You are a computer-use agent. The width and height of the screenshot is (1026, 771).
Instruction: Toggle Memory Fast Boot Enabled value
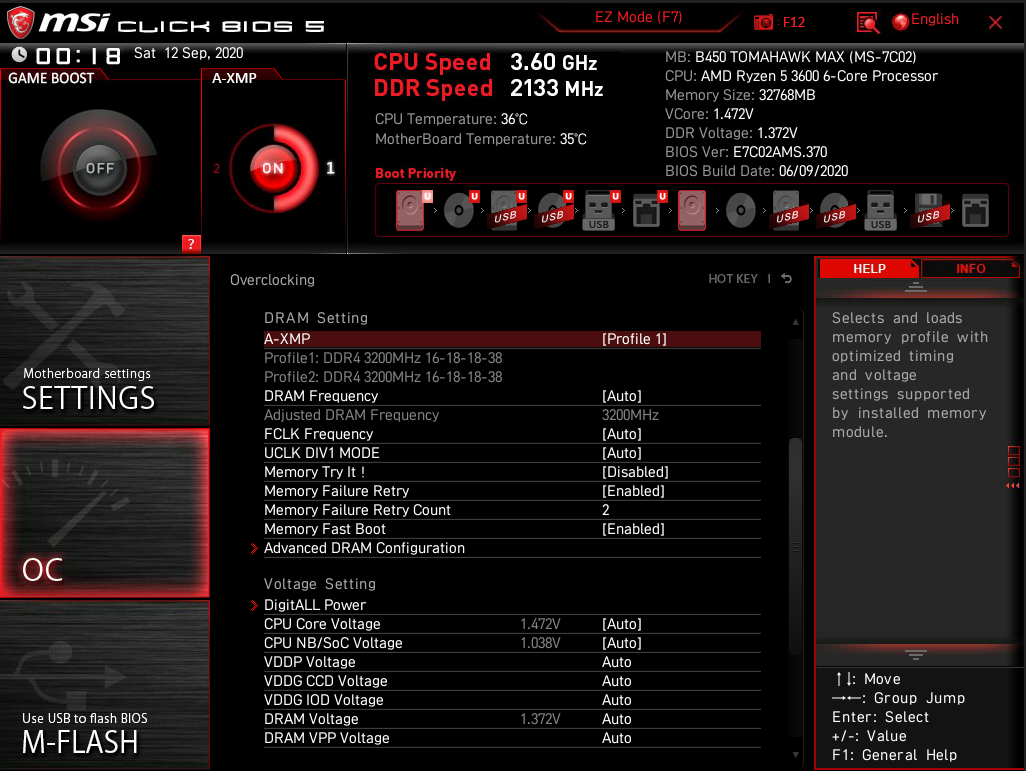(633, 529)
